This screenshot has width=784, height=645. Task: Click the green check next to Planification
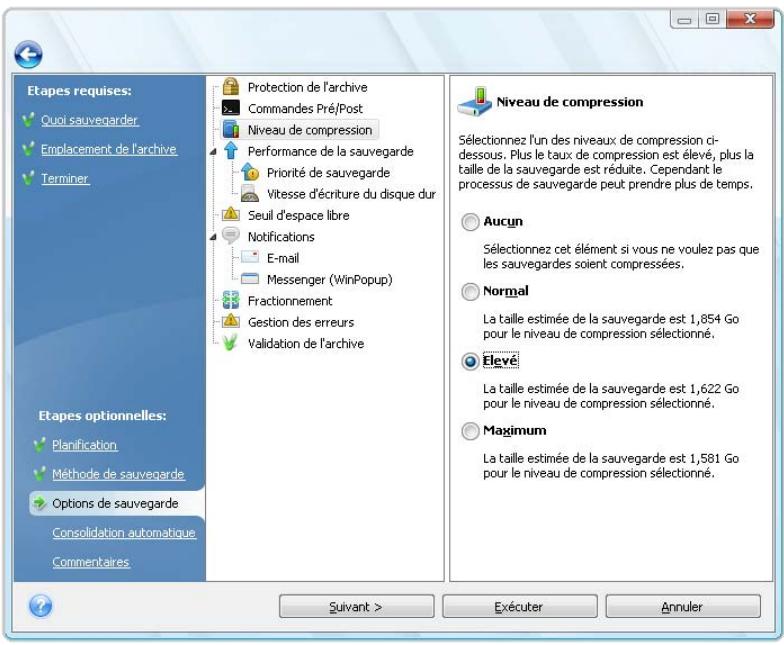[40, 444]
